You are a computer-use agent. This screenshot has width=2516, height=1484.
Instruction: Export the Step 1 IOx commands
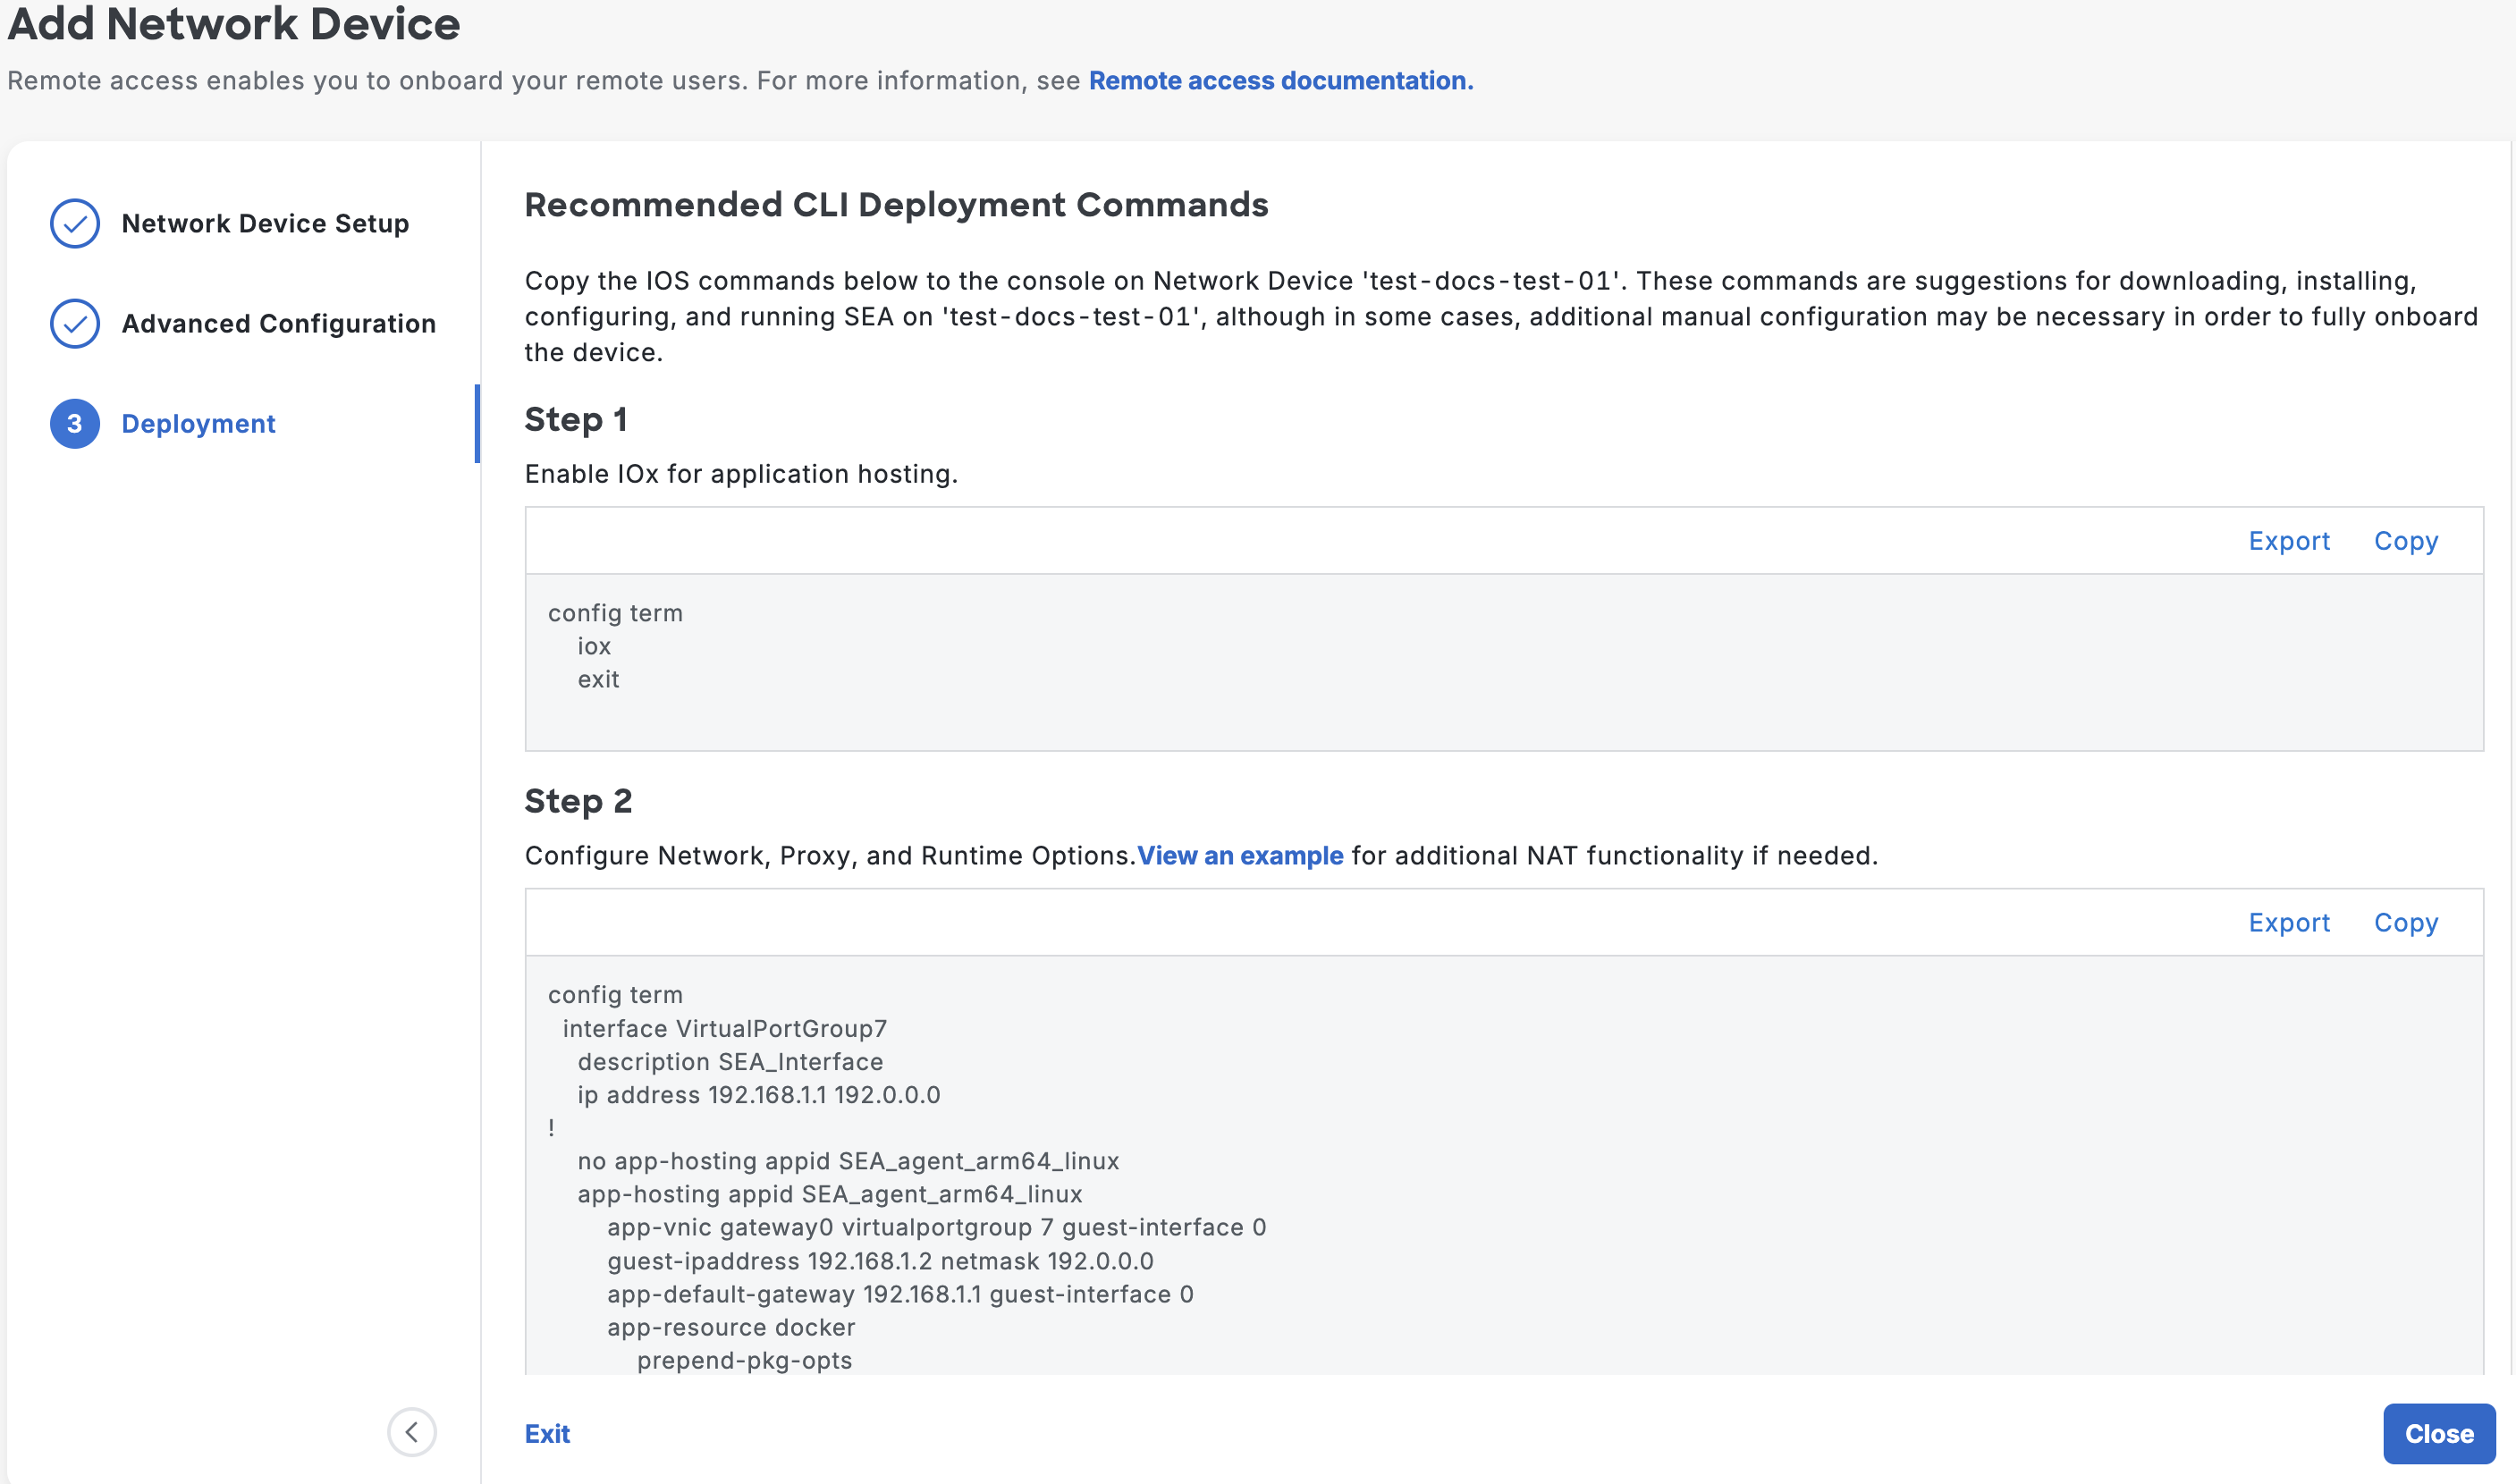click(x=2289, y=540)
